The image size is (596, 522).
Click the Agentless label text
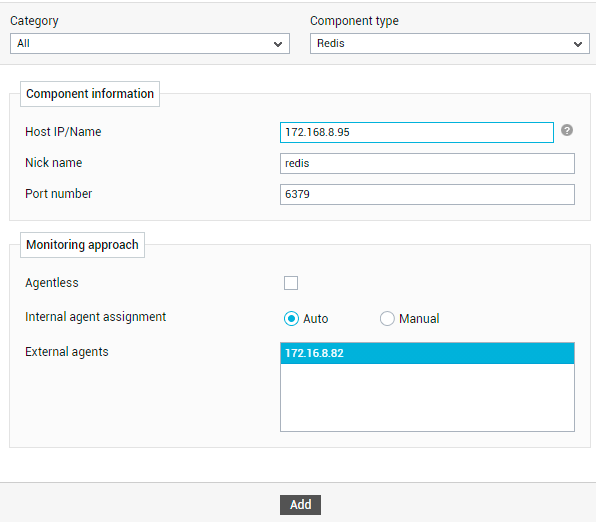(x=52, y=283)
